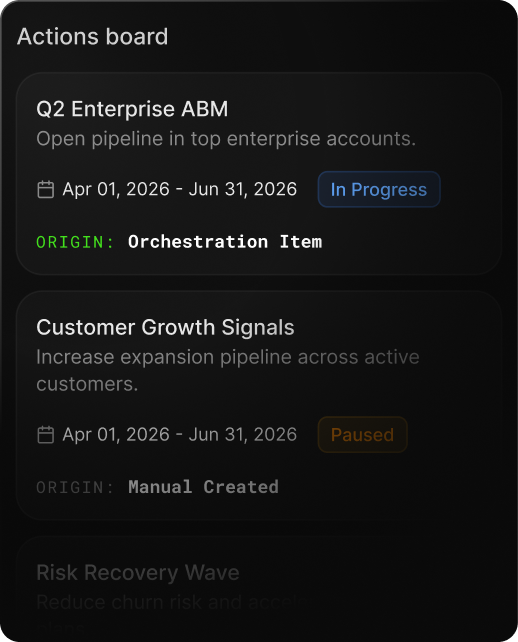Select the Actions board heading
The height and width of the screenshot is (642, 518).
click(93, 36)
